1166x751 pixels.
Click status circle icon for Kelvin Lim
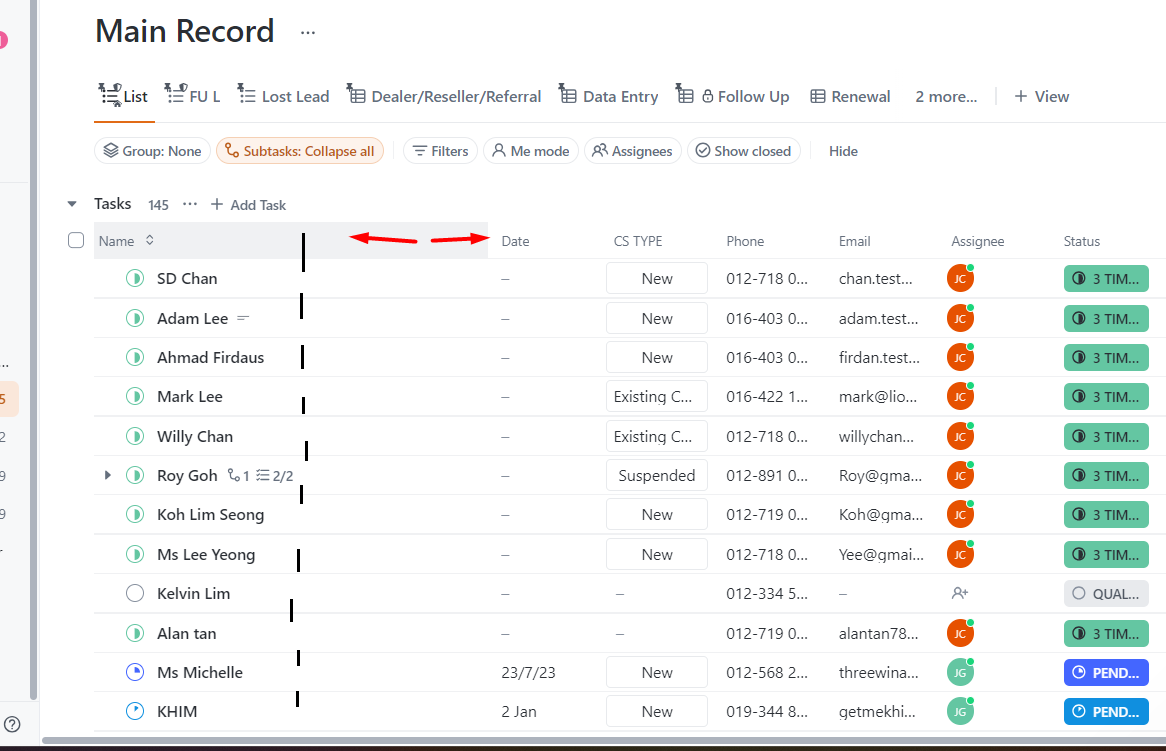[135, 593]
